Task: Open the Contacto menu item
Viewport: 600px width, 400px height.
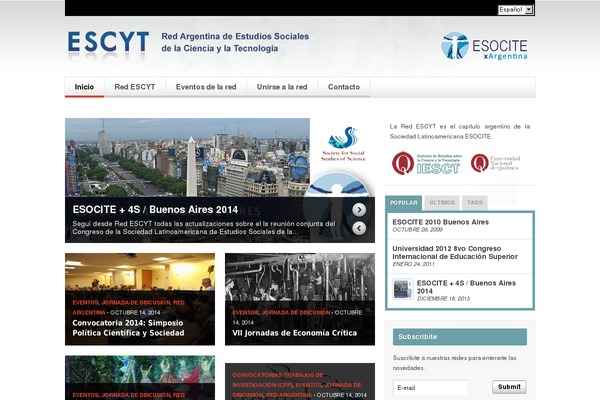Action: (344, 87)
